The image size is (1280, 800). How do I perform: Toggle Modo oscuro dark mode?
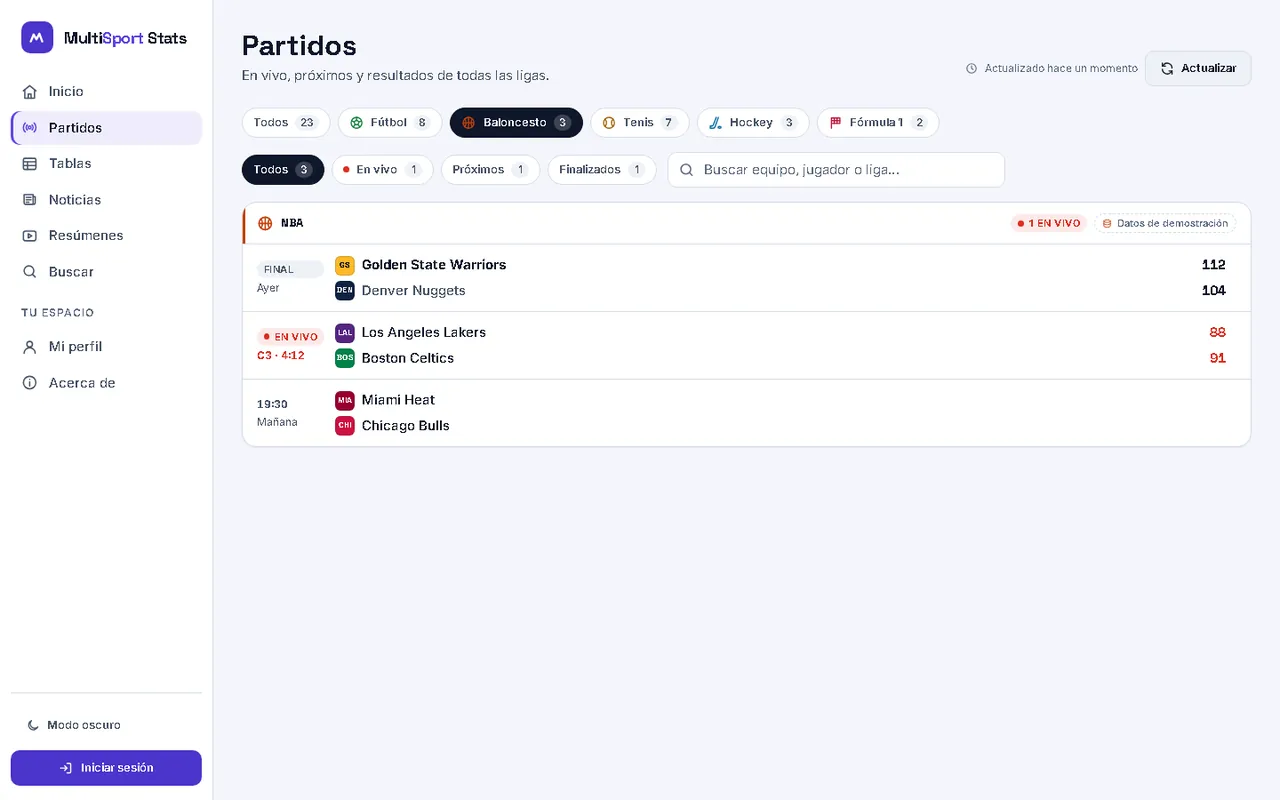tap(106, 725)
